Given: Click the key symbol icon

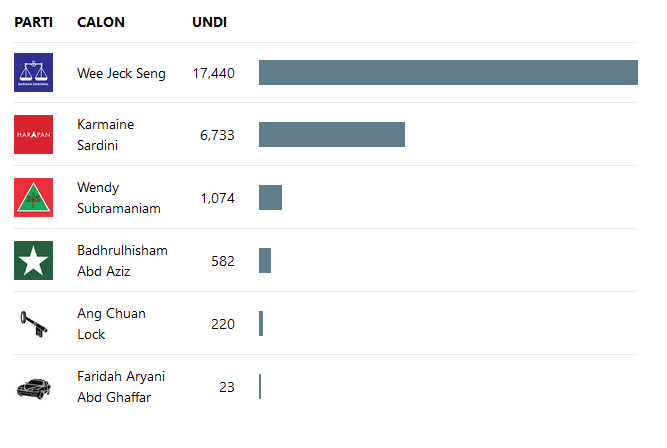Looking at the screenshot, I should 33,324.
